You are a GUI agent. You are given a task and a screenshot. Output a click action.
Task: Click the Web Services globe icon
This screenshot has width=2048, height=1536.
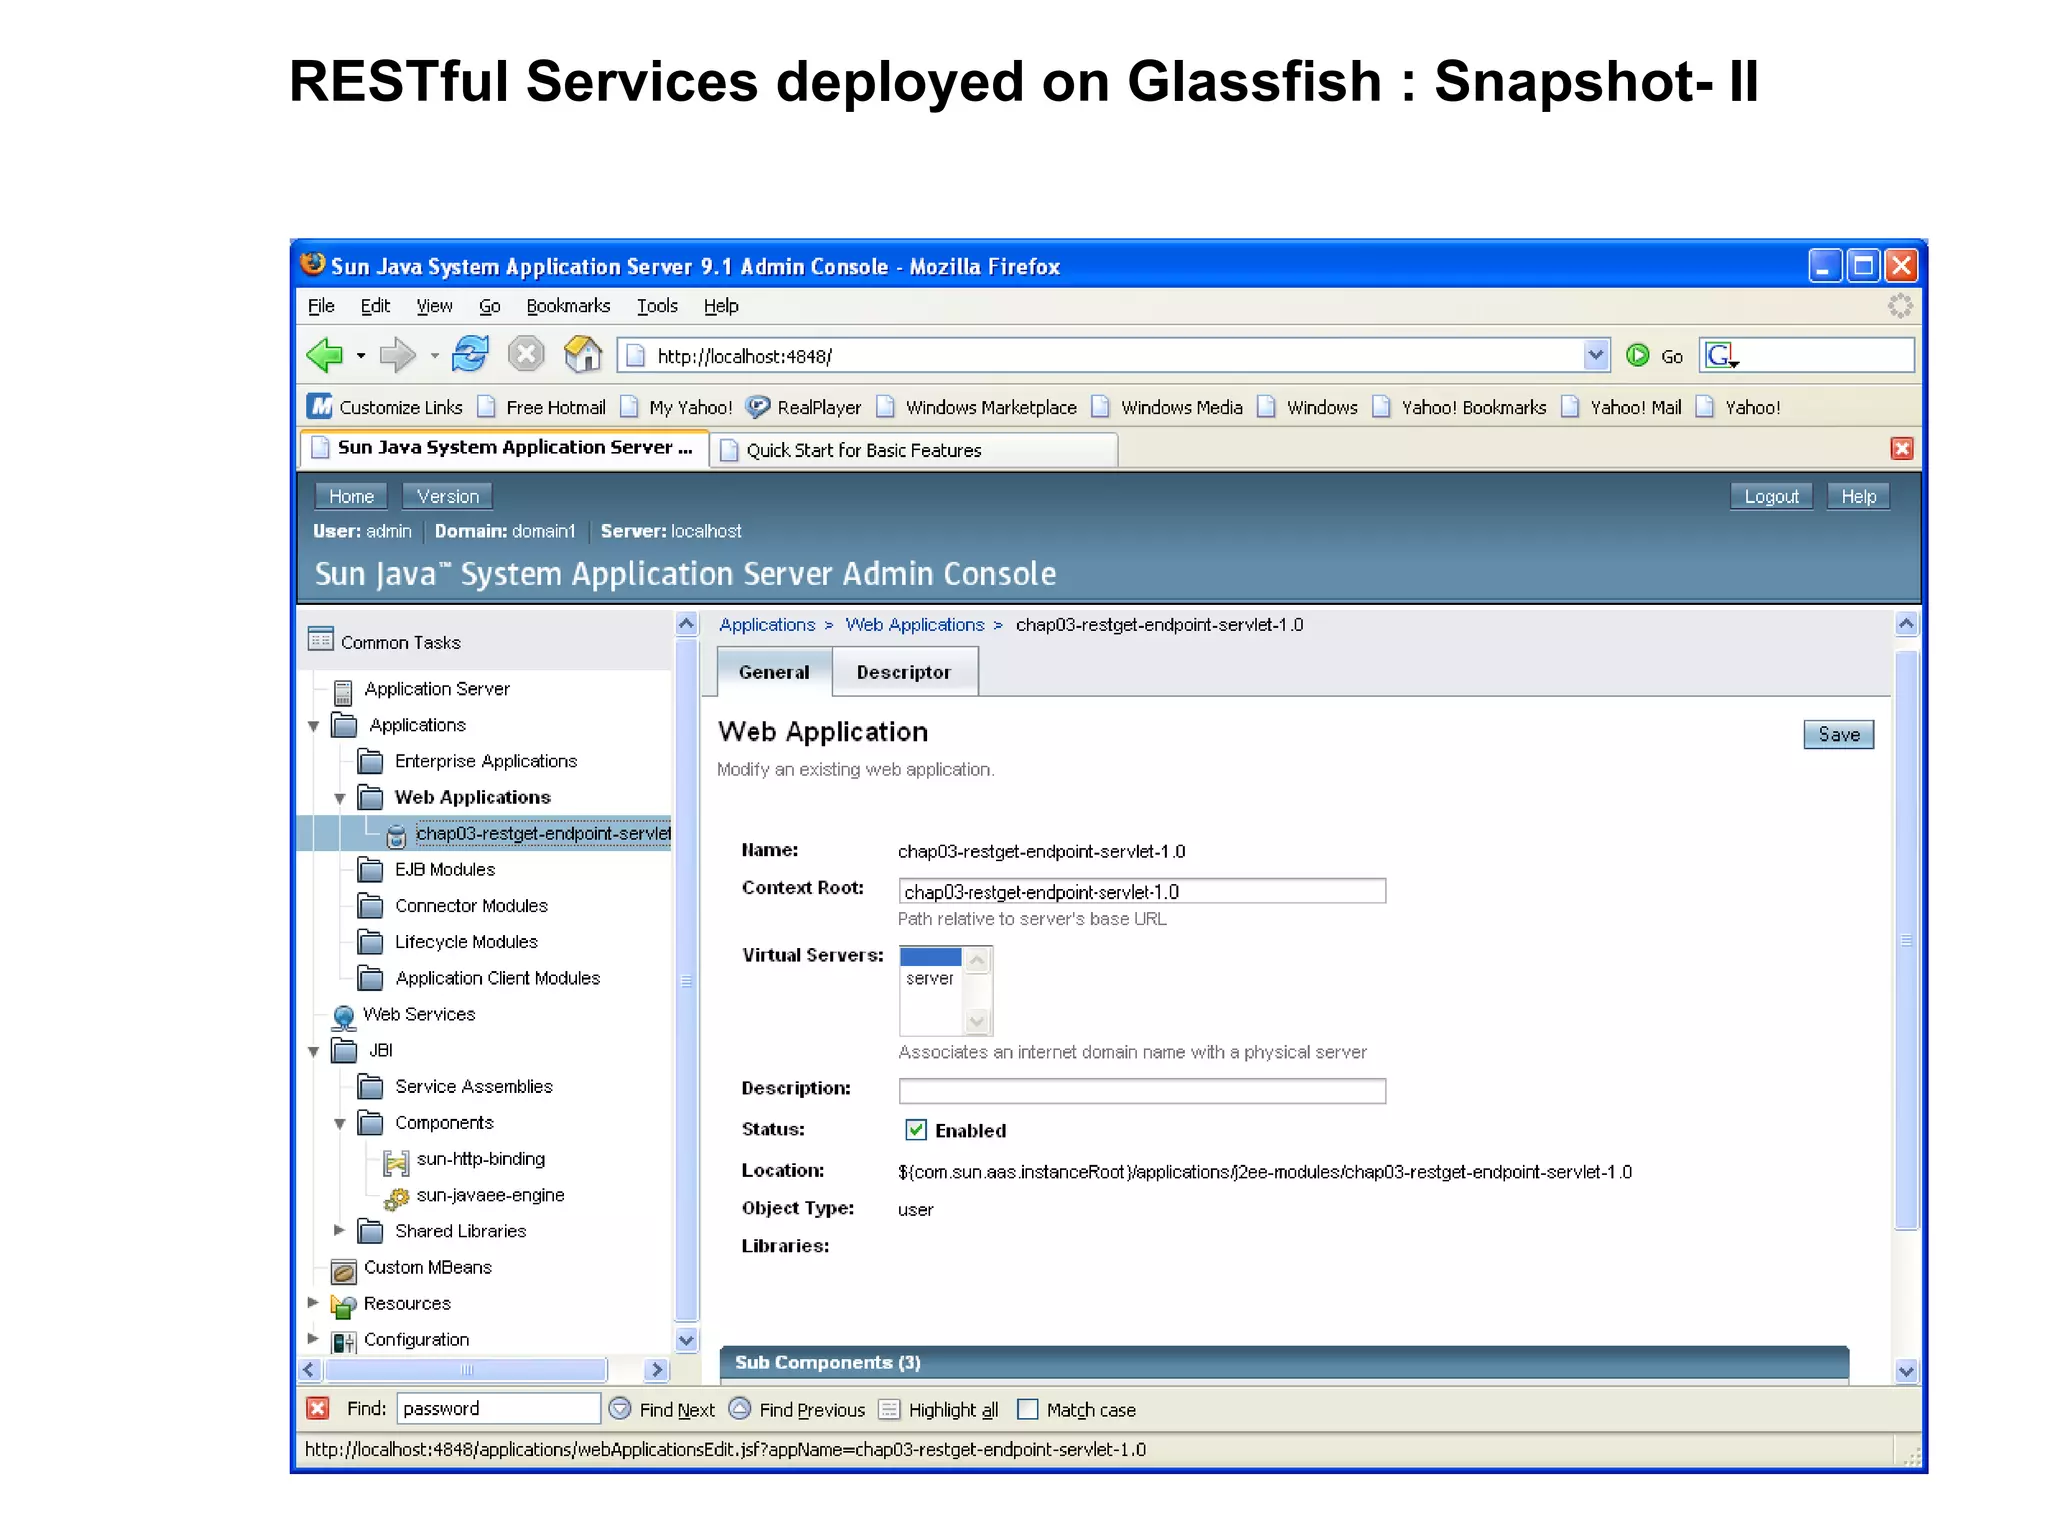pyautogui.click(x=343, y=1017)
